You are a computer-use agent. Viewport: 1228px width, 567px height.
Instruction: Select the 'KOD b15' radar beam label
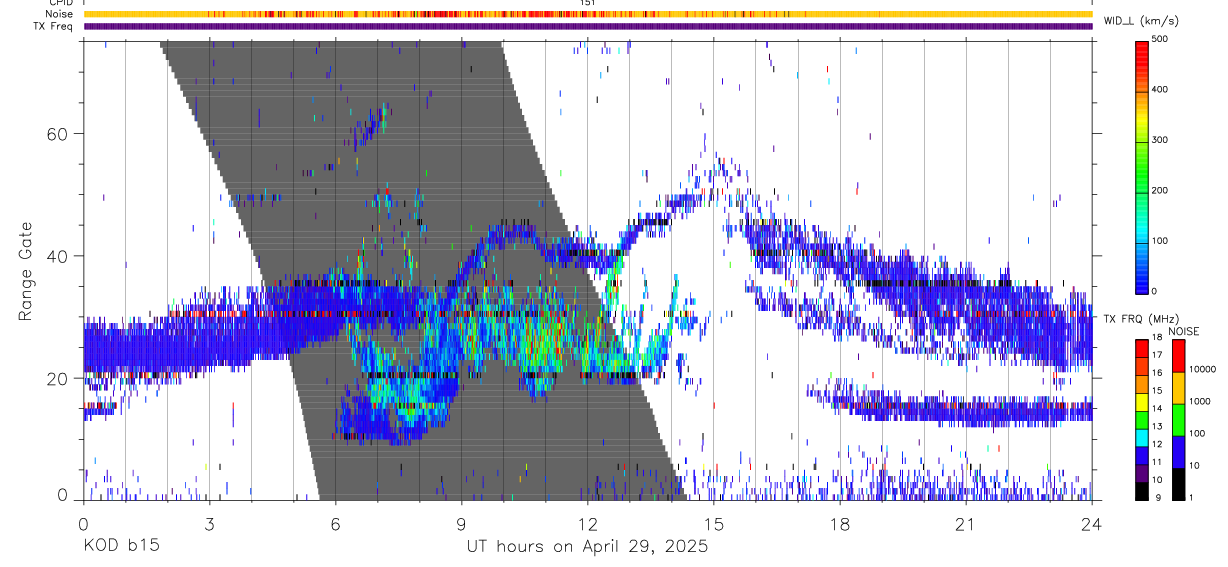click(x=120, y=547)
